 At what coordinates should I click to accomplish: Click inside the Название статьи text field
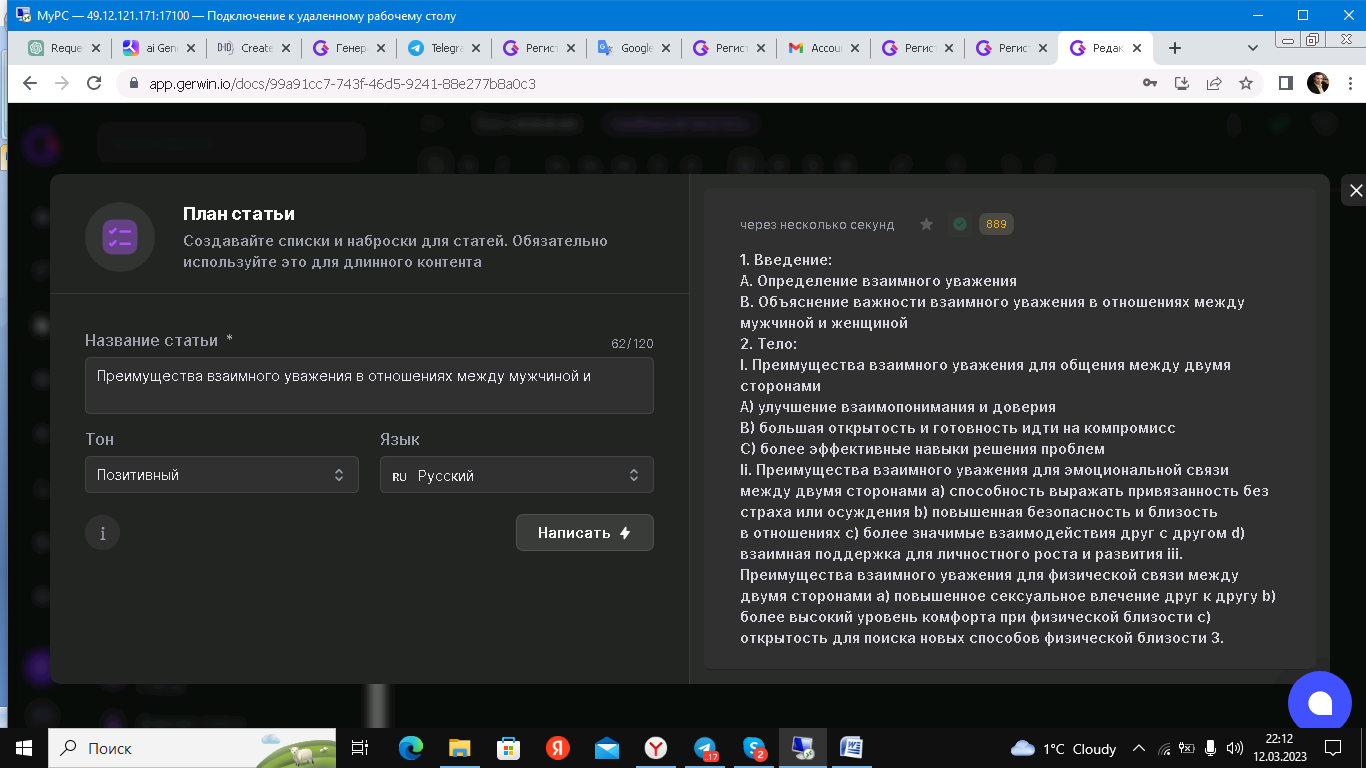(x=369, y=385)
